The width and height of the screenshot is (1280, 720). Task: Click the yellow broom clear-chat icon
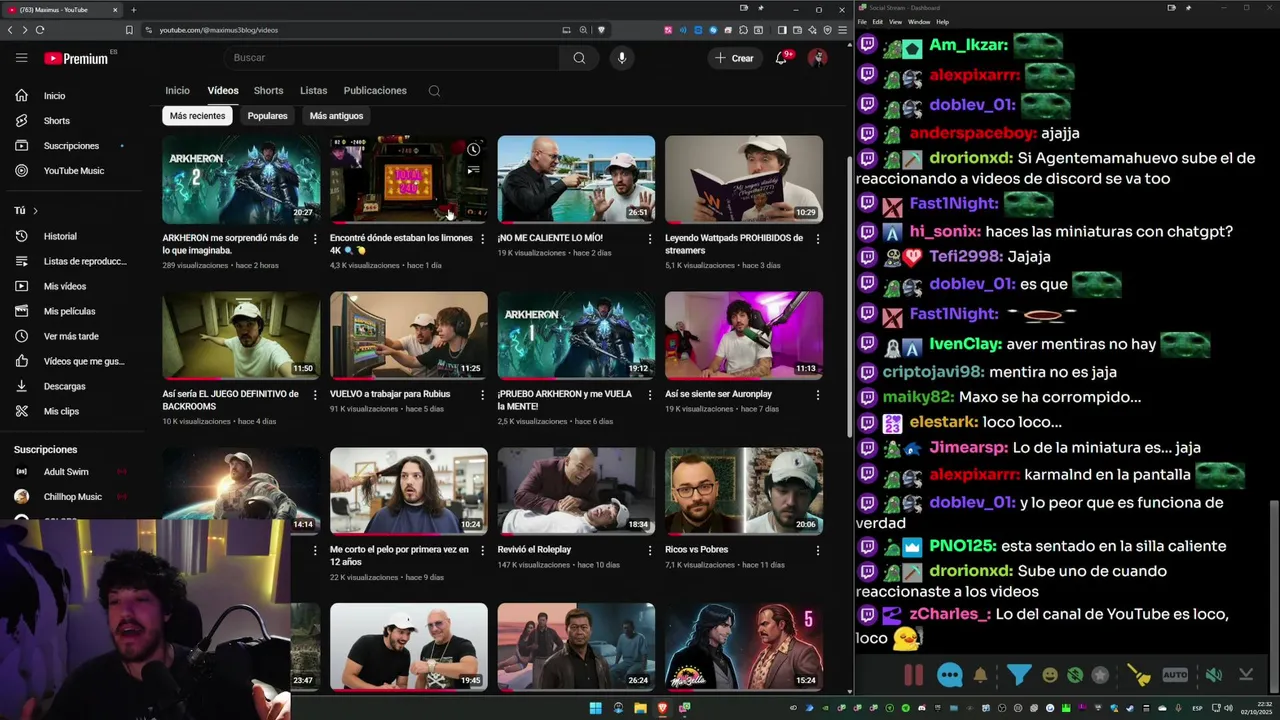1139,675
